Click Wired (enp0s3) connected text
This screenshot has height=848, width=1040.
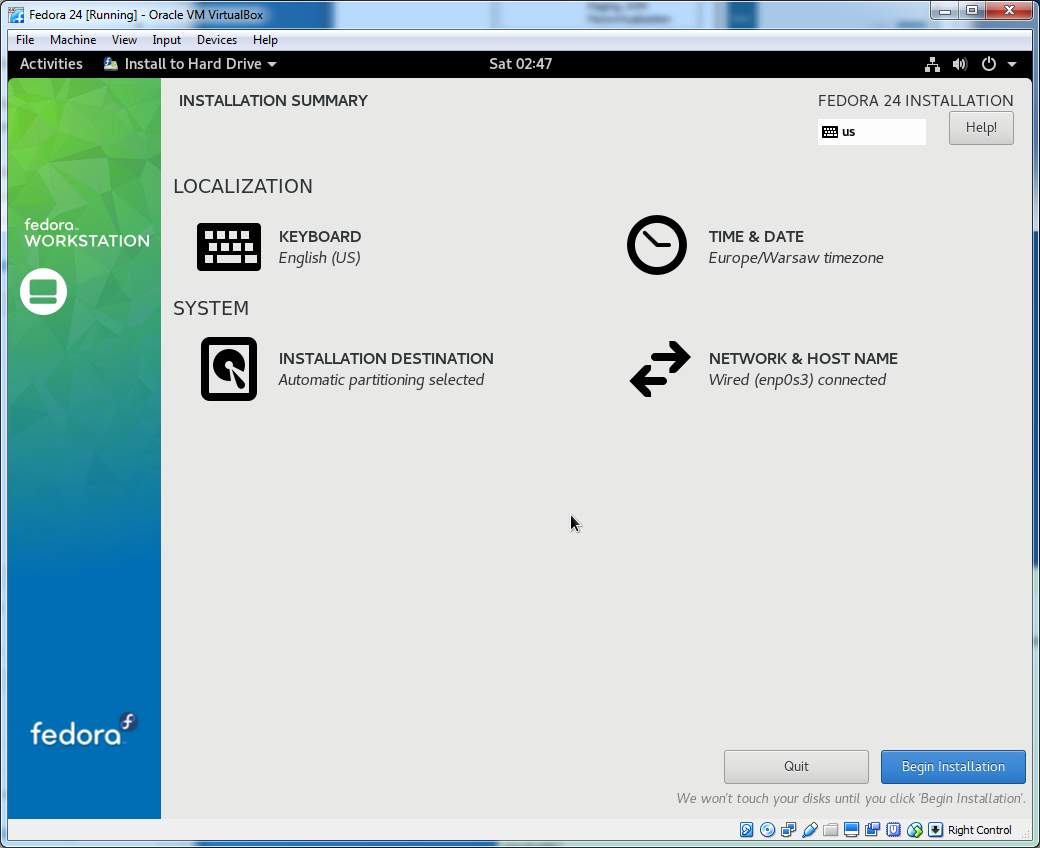coord(797,380)
